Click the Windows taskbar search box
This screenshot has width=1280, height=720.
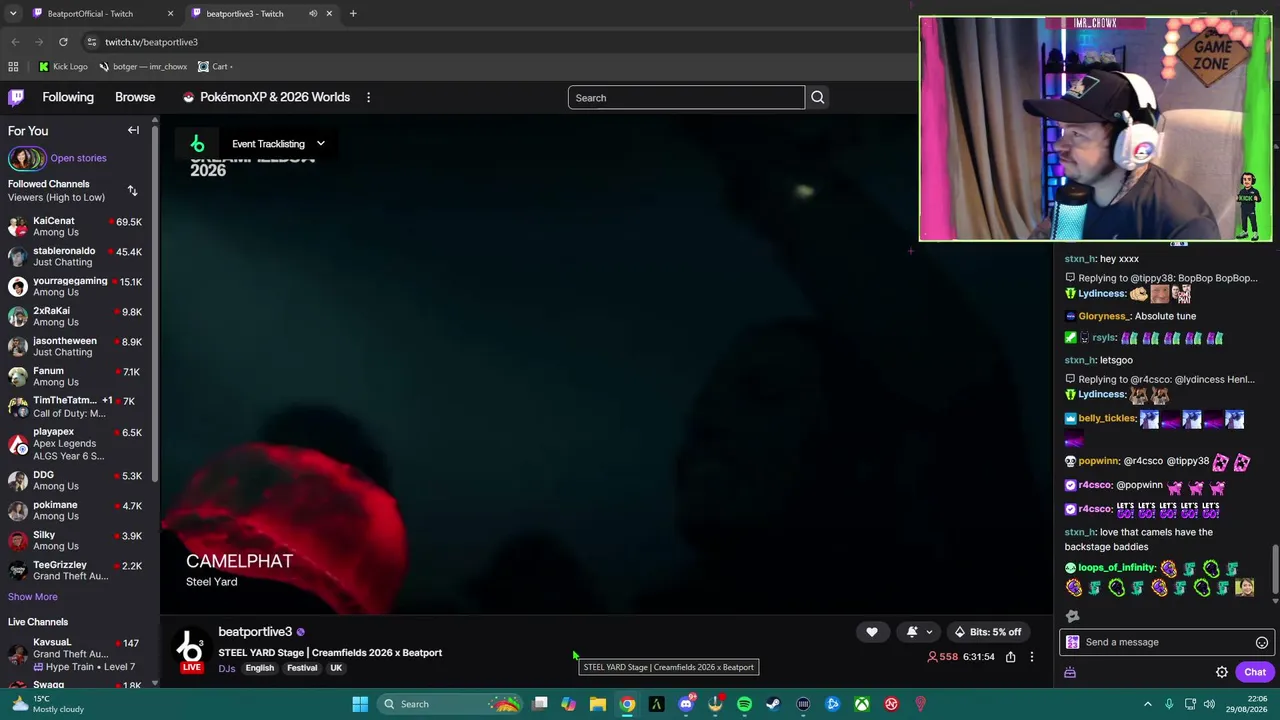[x=450, y=704]
